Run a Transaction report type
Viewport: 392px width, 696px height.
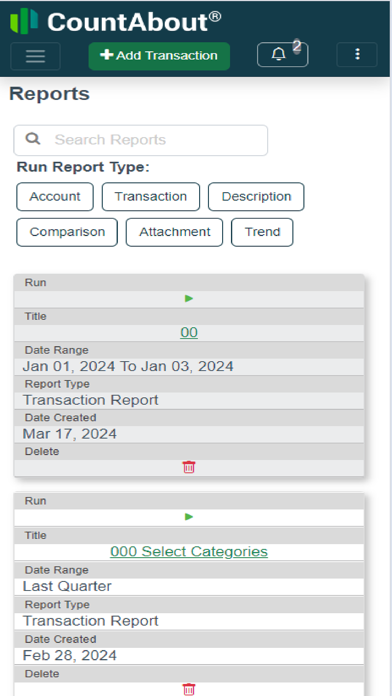(151, 197)
